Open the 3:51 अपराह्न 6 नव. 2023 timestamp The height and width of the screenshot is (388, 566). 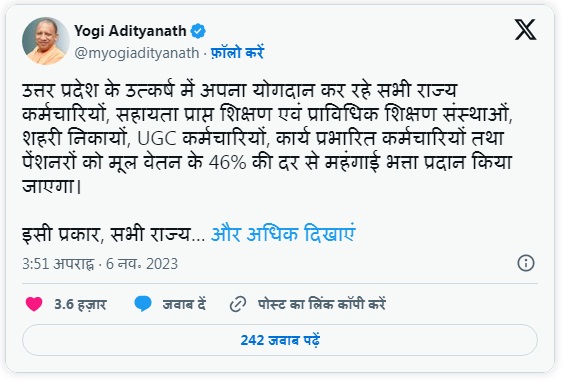pyautogui.click(x=100, y=264)
